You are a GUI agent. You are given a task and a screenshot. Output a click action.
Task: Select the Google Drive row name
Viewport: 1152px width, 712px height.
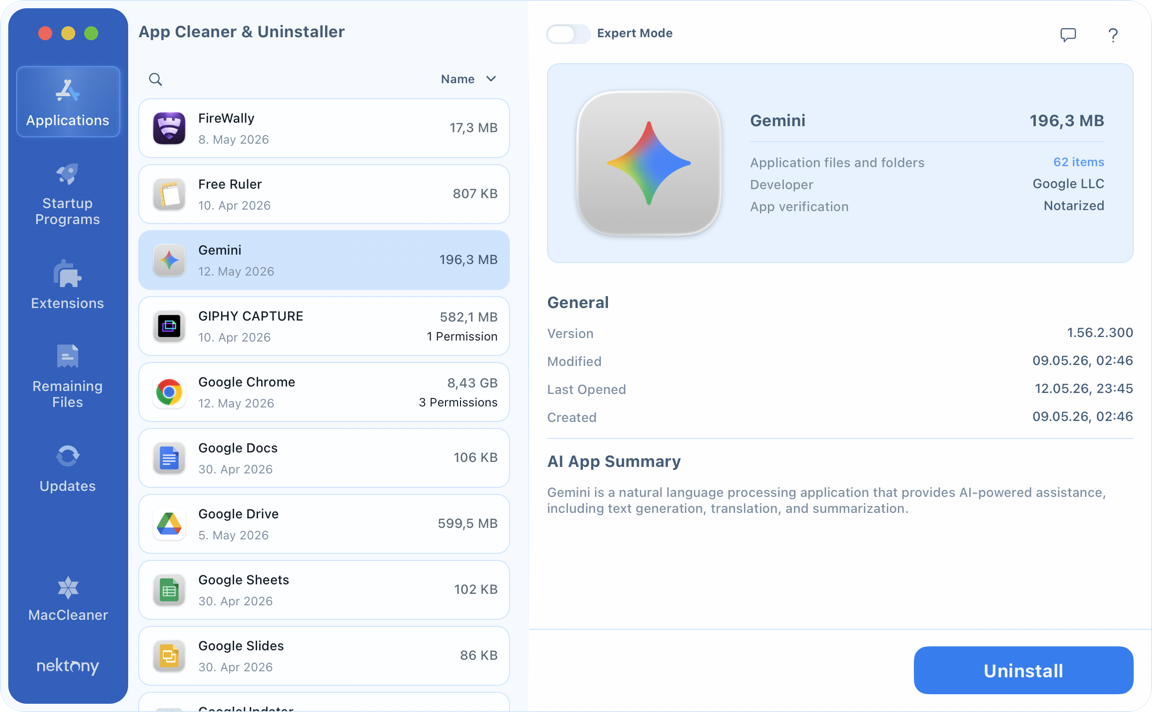tap(239, 514)
